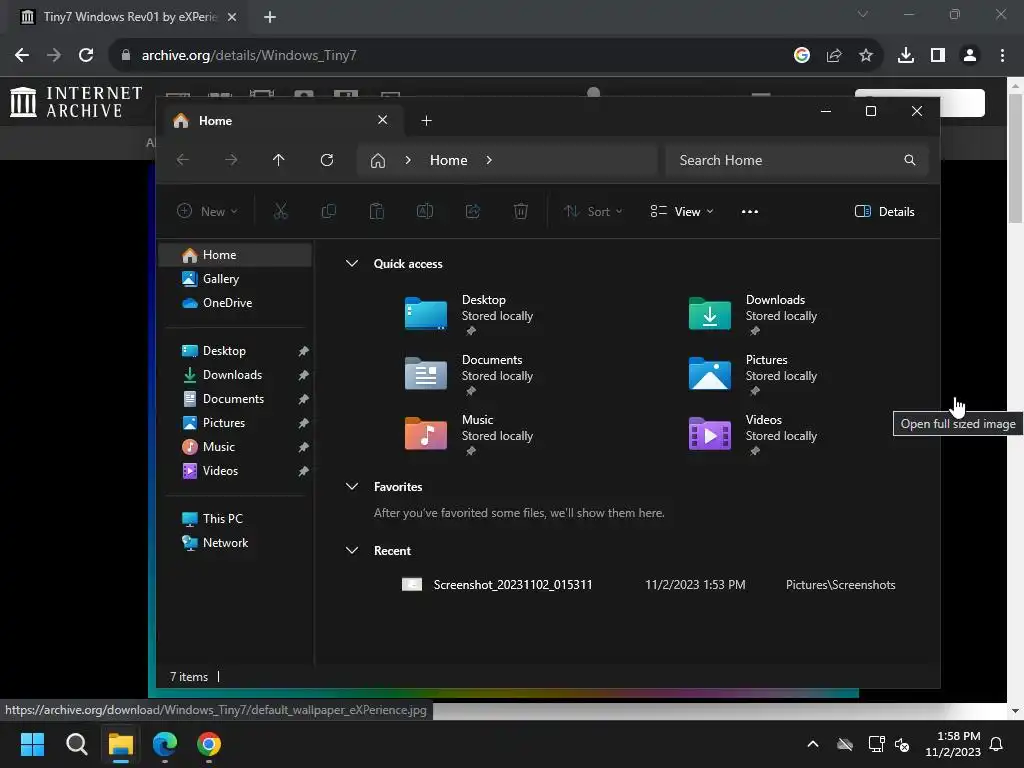Open a new Chrome tab
1024x768 pixels.
(x=270, y=17)
